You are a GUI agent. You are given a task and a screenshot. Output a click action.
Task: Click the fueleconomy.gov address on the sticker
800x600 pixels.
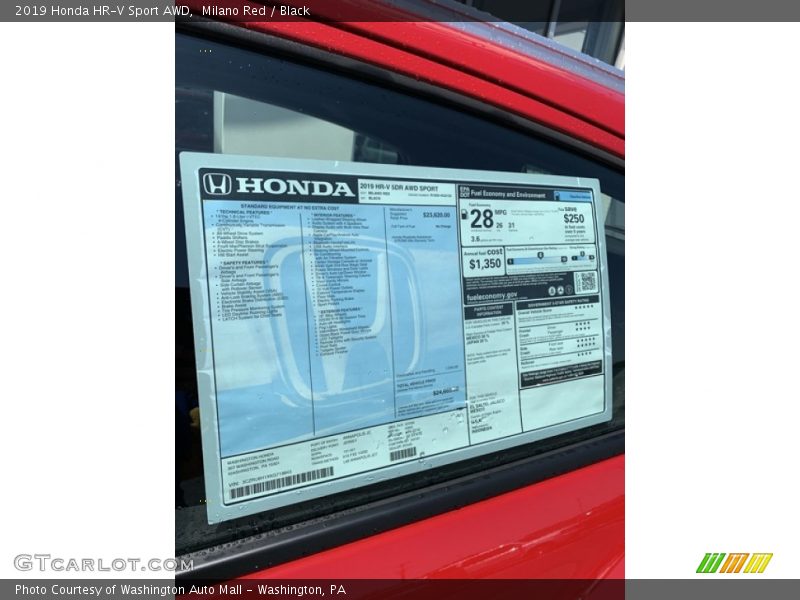[x=491, y=296]
